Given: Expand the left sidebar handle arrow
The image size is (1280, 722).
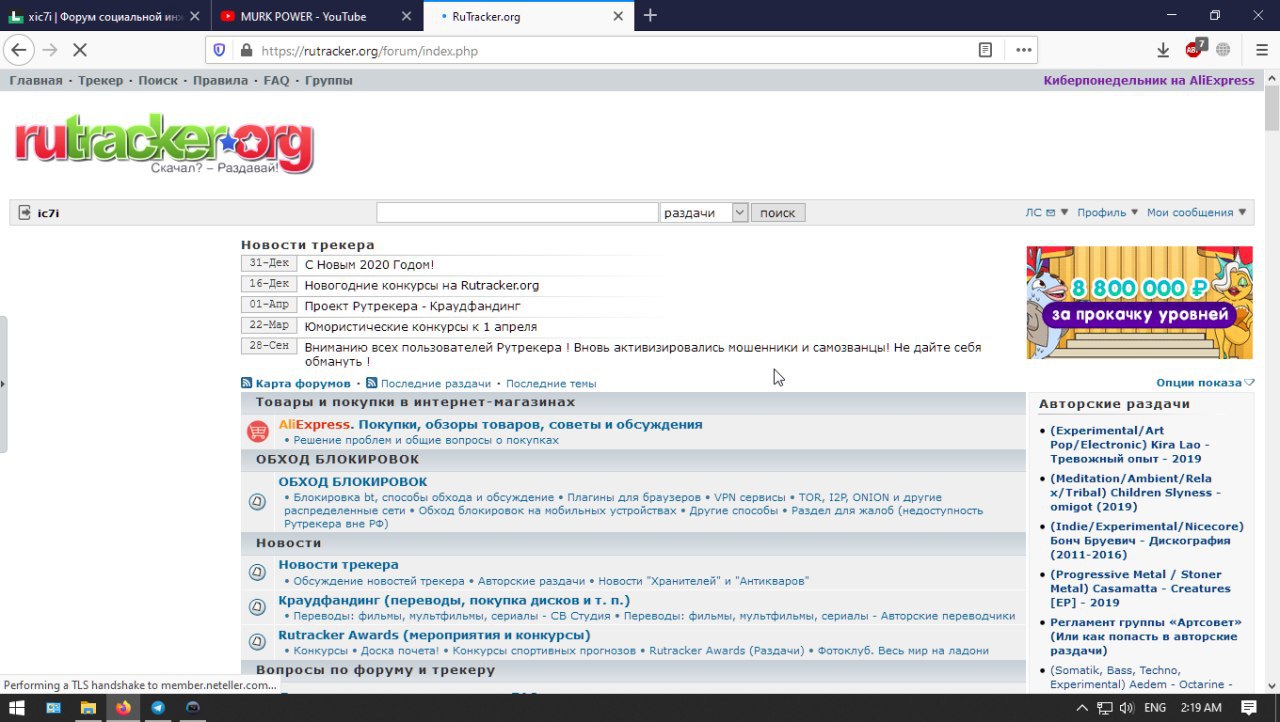Looking at the screenshot, I should point(3,384).
